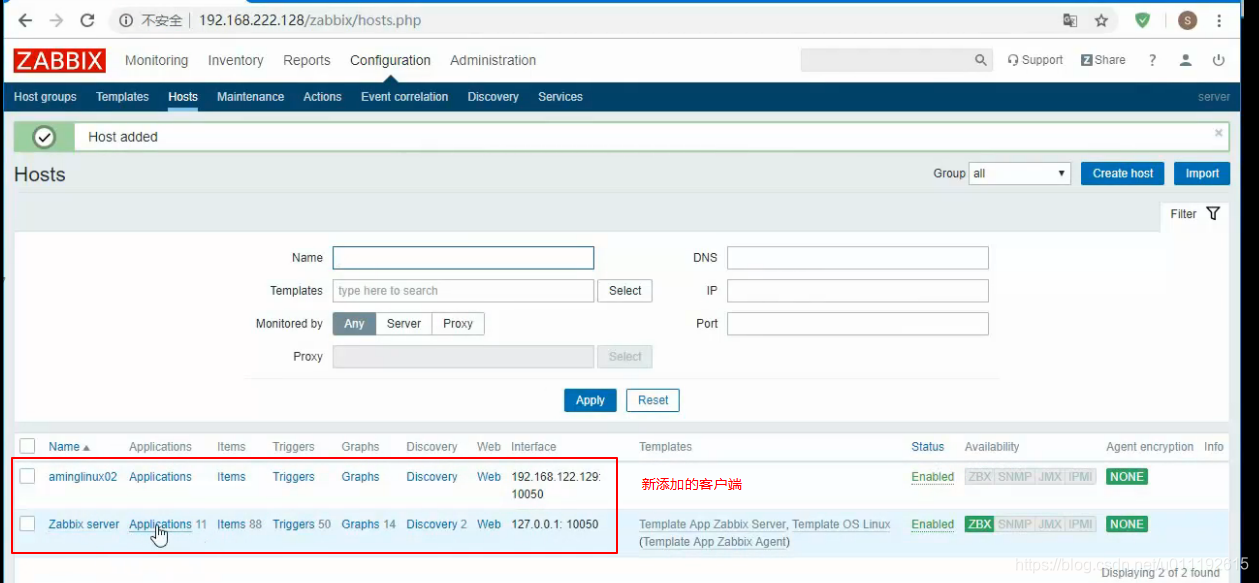Viewport: 1259px width, 583px height.
Task: Focus the Templates search field
Action: tap(463, 291)
